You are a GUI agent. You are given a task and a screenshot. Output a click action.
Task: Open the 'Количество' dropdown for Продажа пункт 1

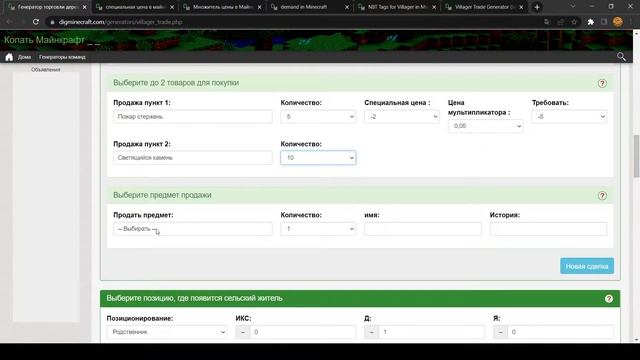click(x=318, y=117)
